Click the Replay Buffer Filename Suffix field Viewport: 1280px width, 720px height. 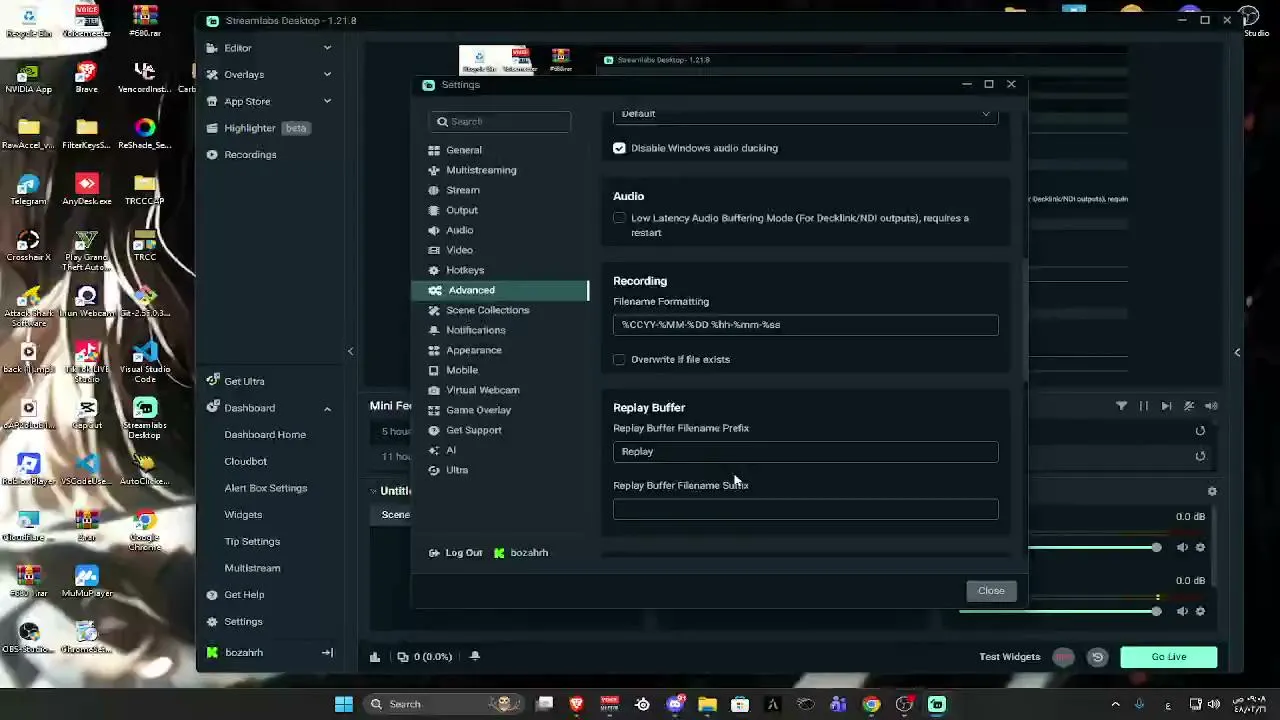pyautogui.click(x=805, y=510)
